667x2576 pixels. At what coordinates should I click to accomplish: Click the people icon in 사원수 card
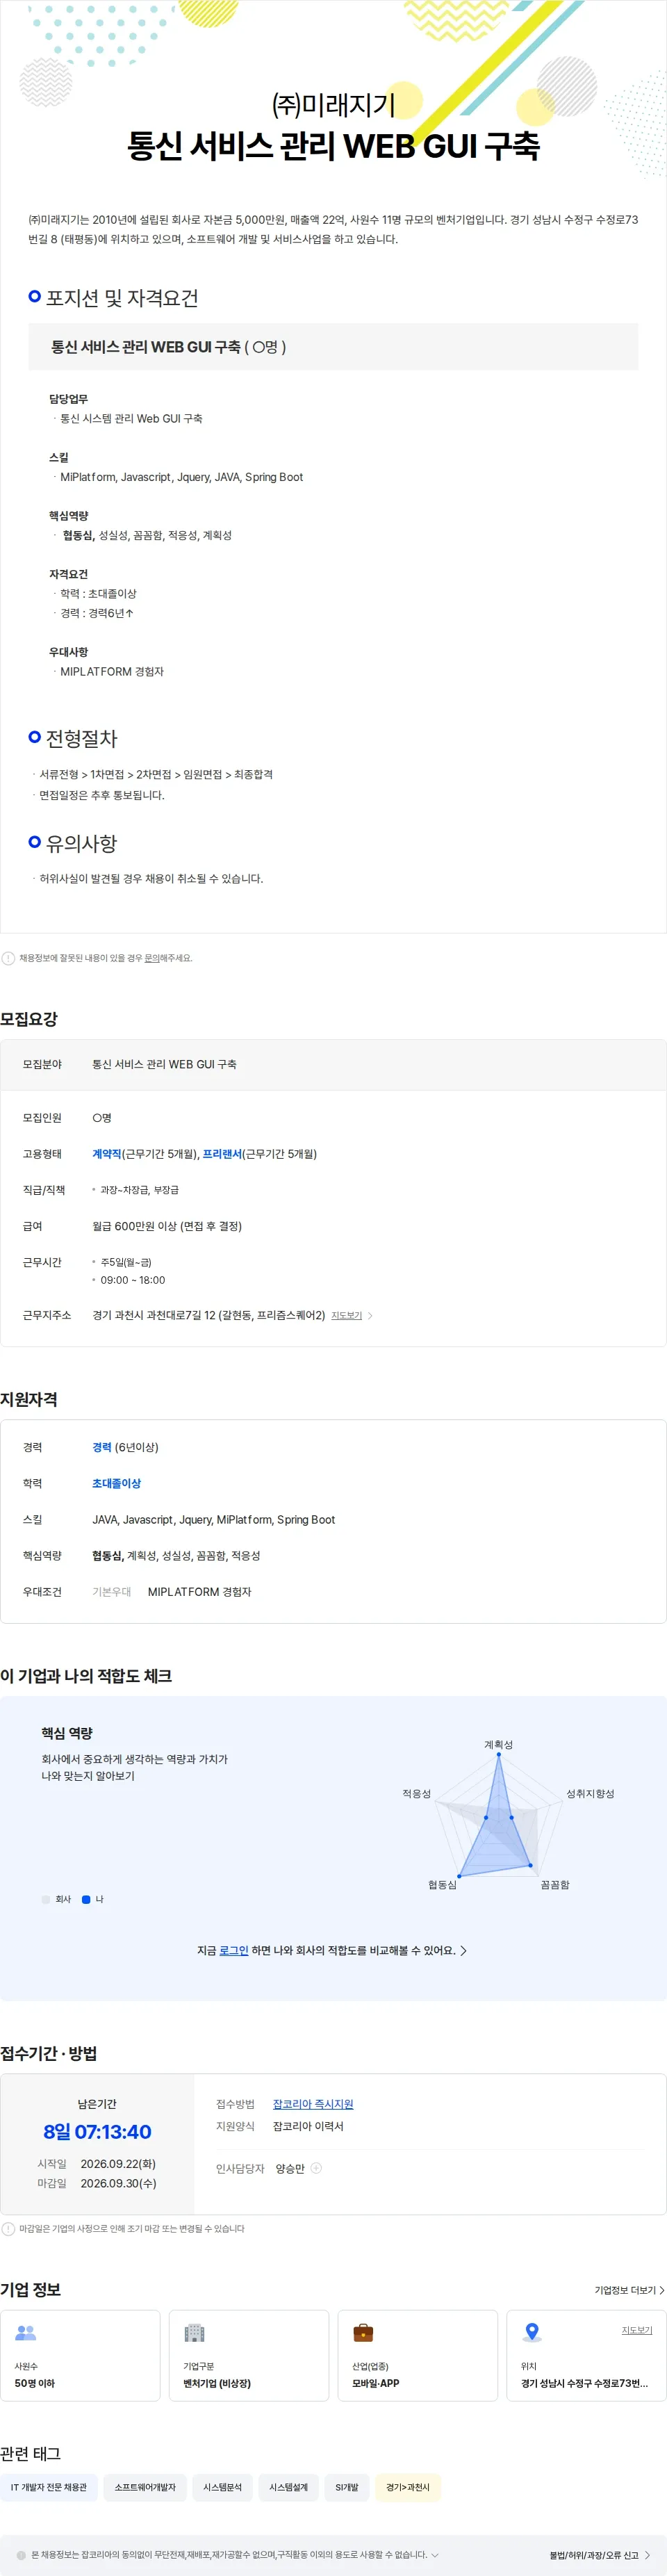click(26, 2333)
